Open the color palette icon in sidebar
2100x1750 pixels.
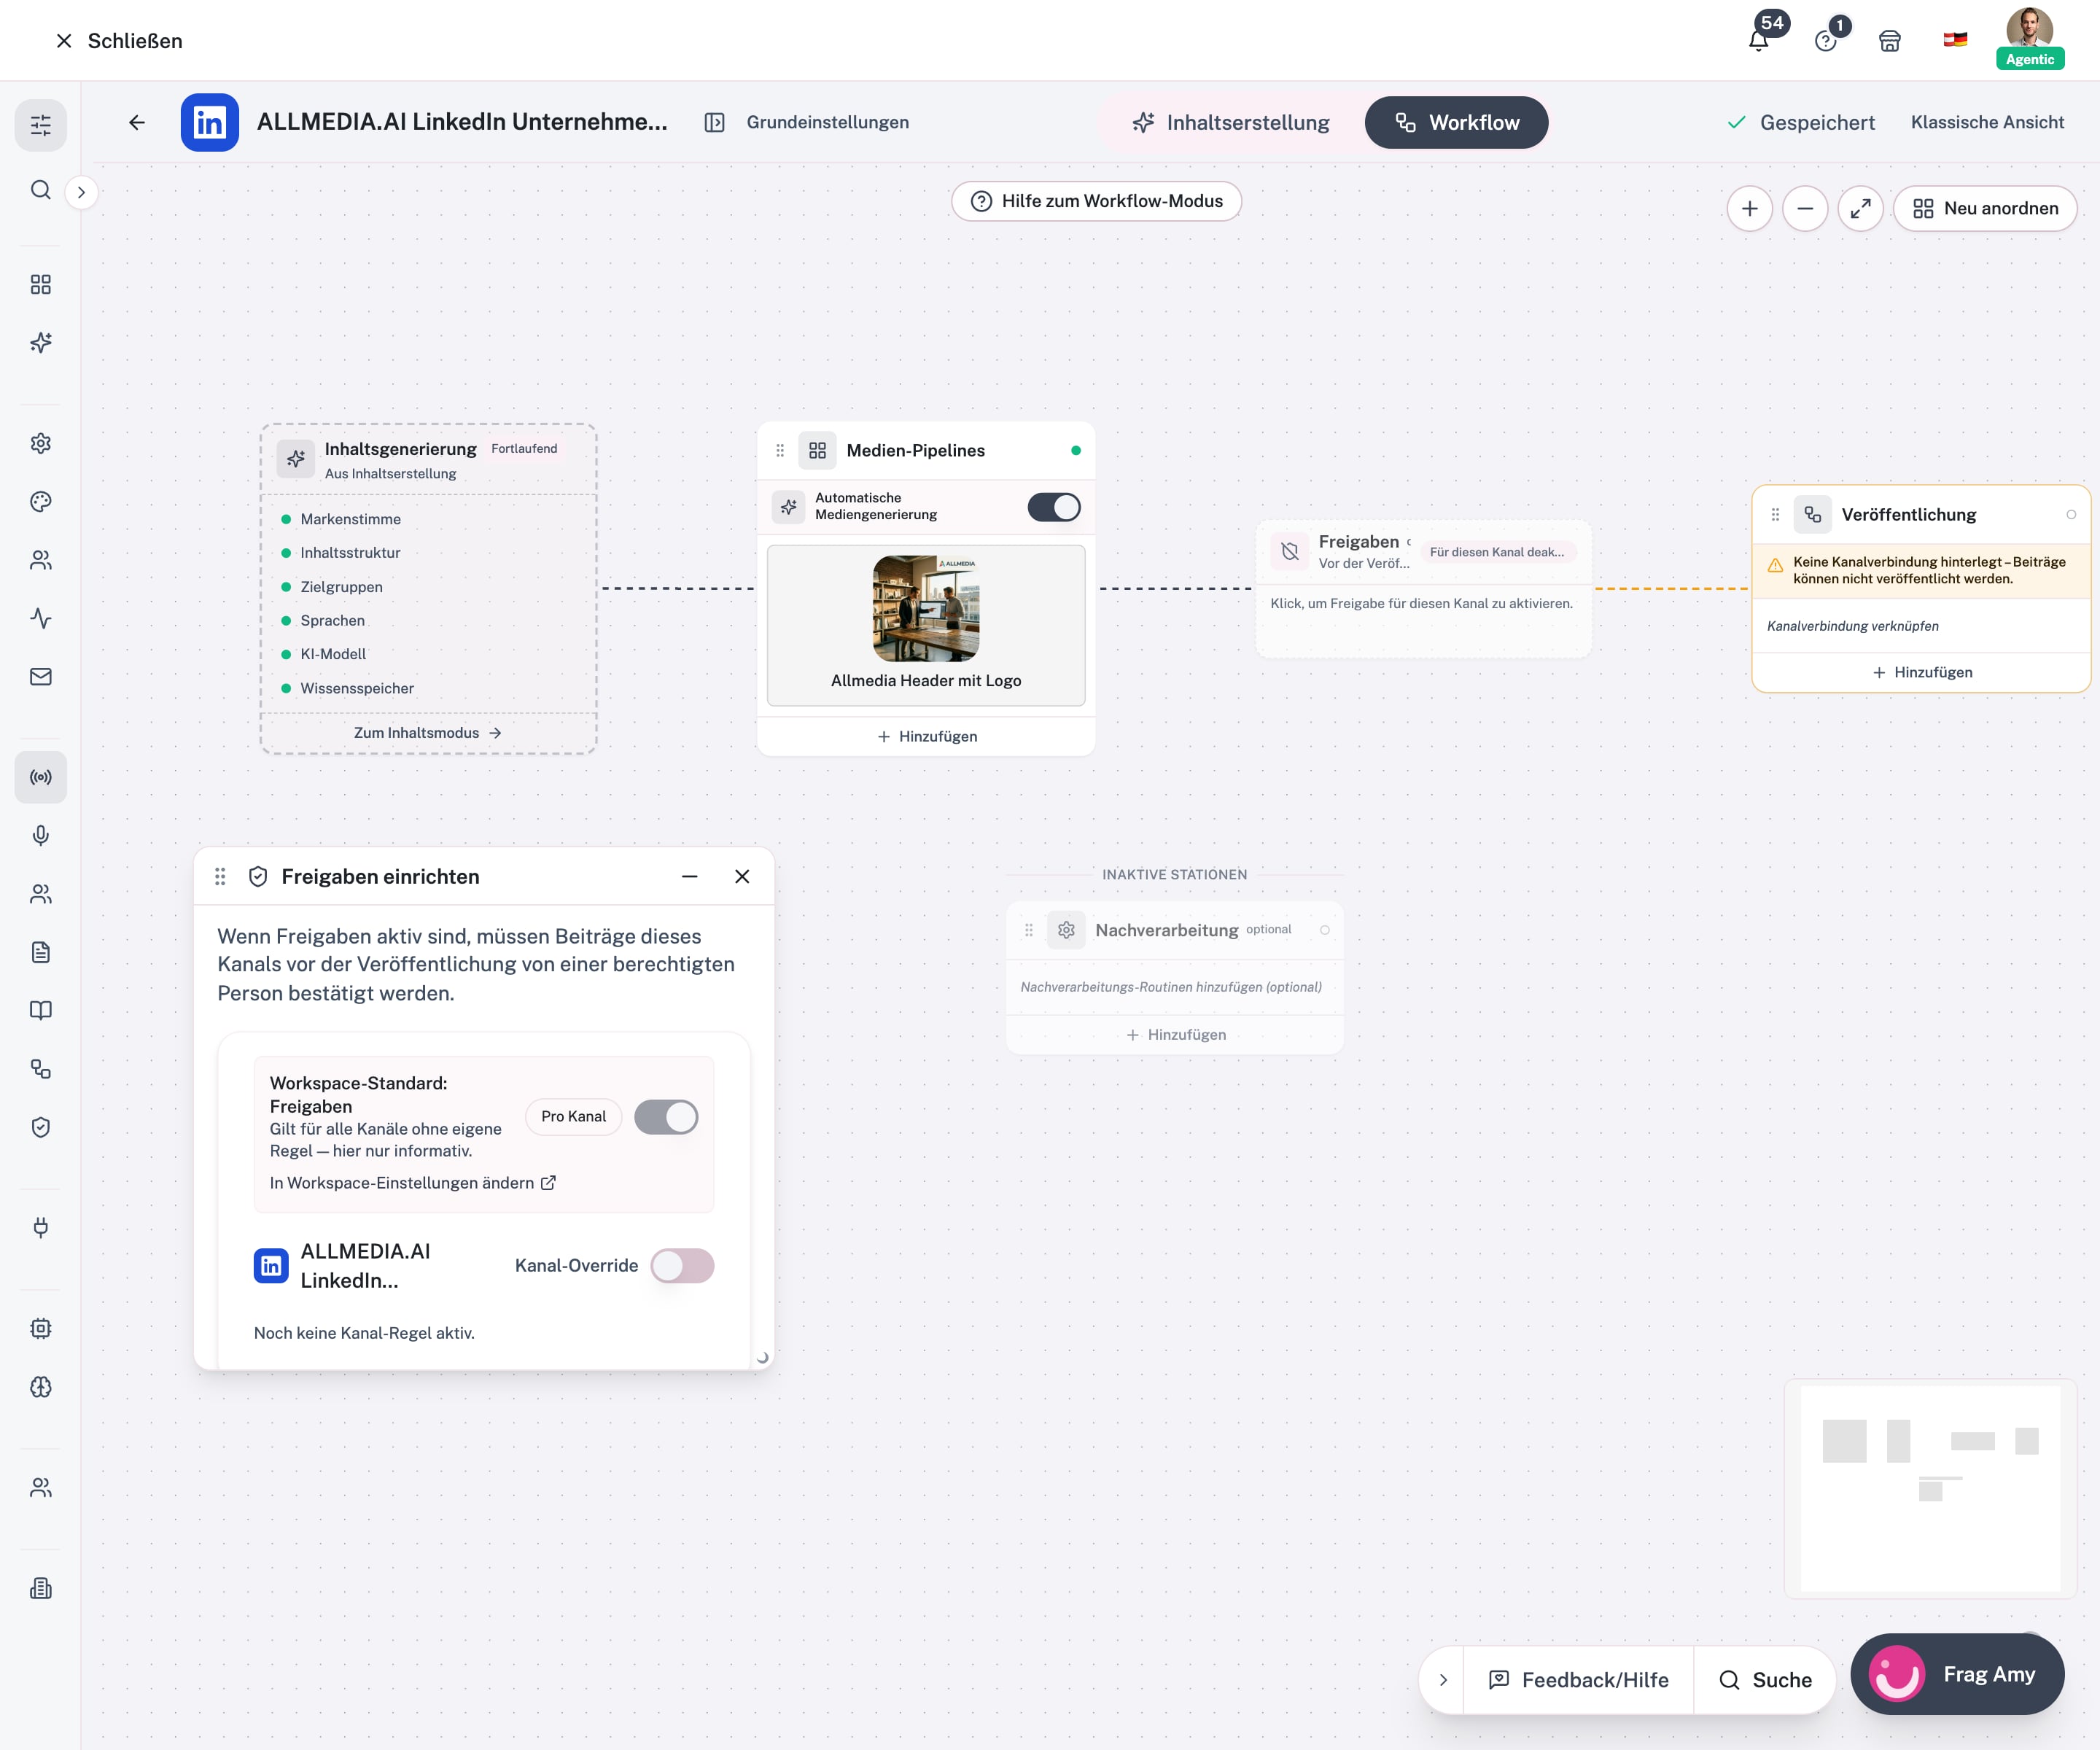coord(41,502)
